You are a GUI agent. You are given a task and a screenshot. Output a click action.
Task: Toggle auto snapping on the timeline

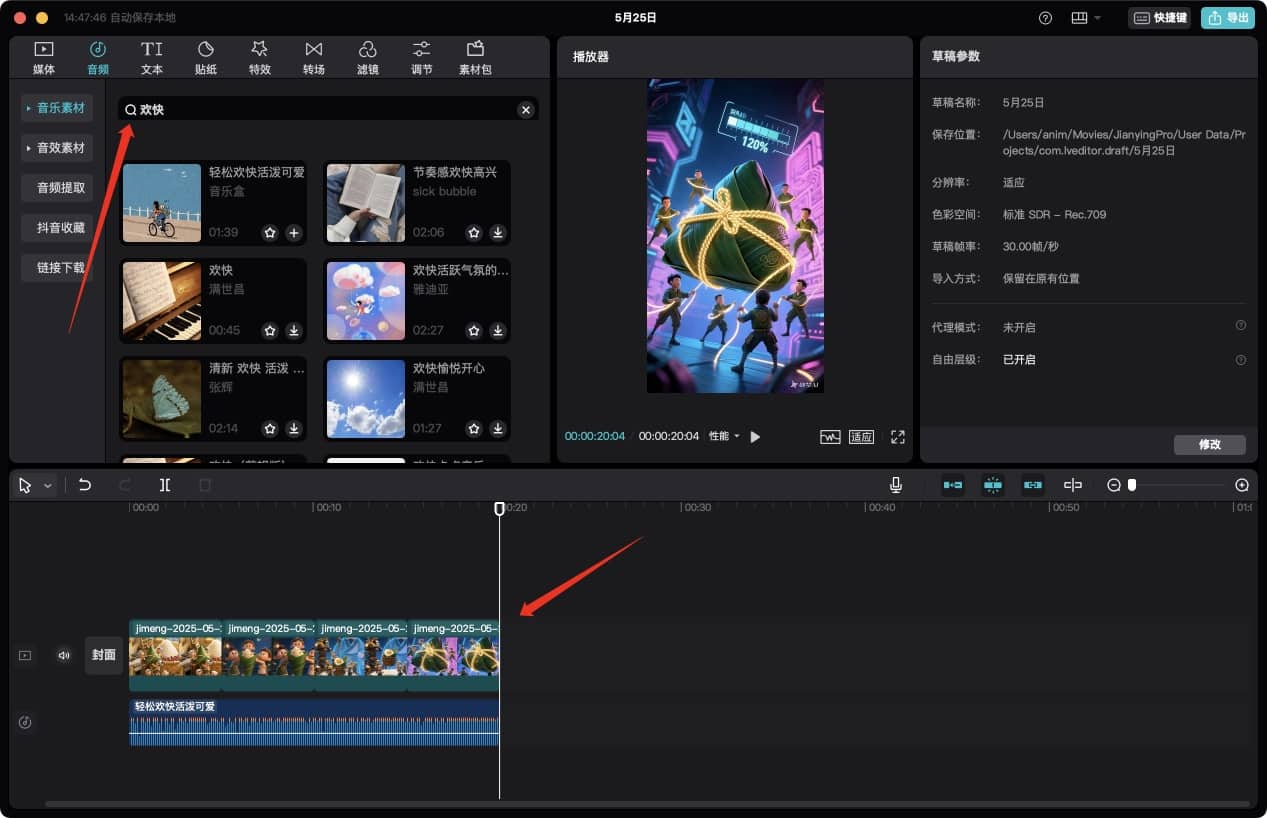pos(993,485)
